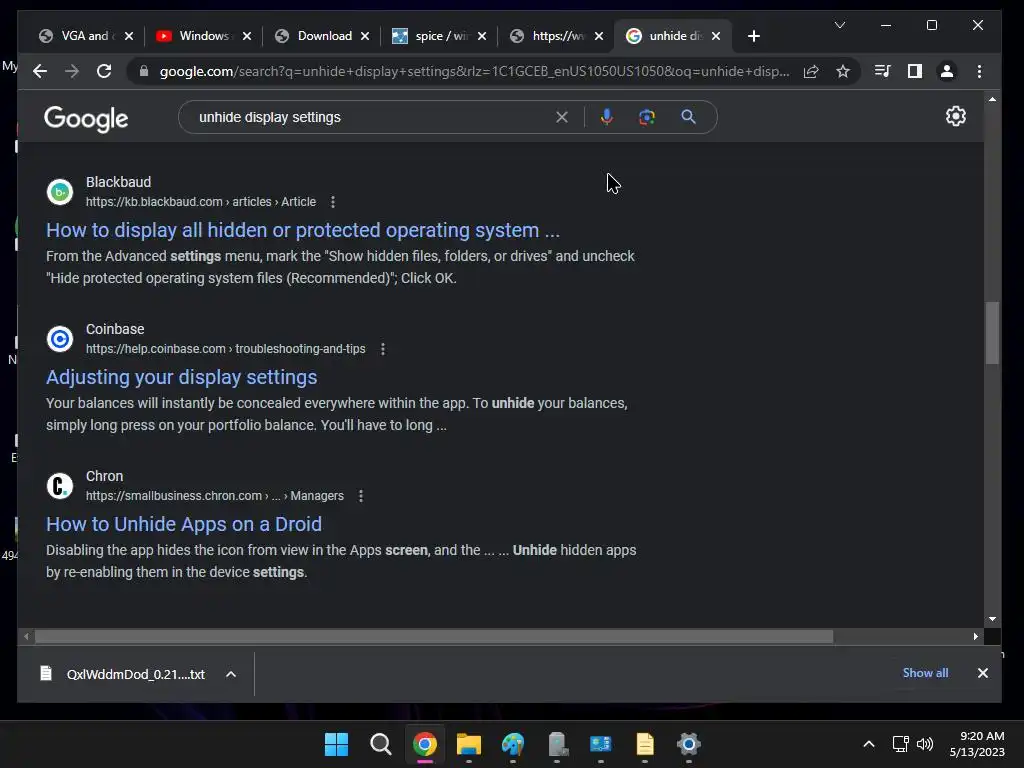
Task: Start a voice search with the microphone
Action: point(607,118)
